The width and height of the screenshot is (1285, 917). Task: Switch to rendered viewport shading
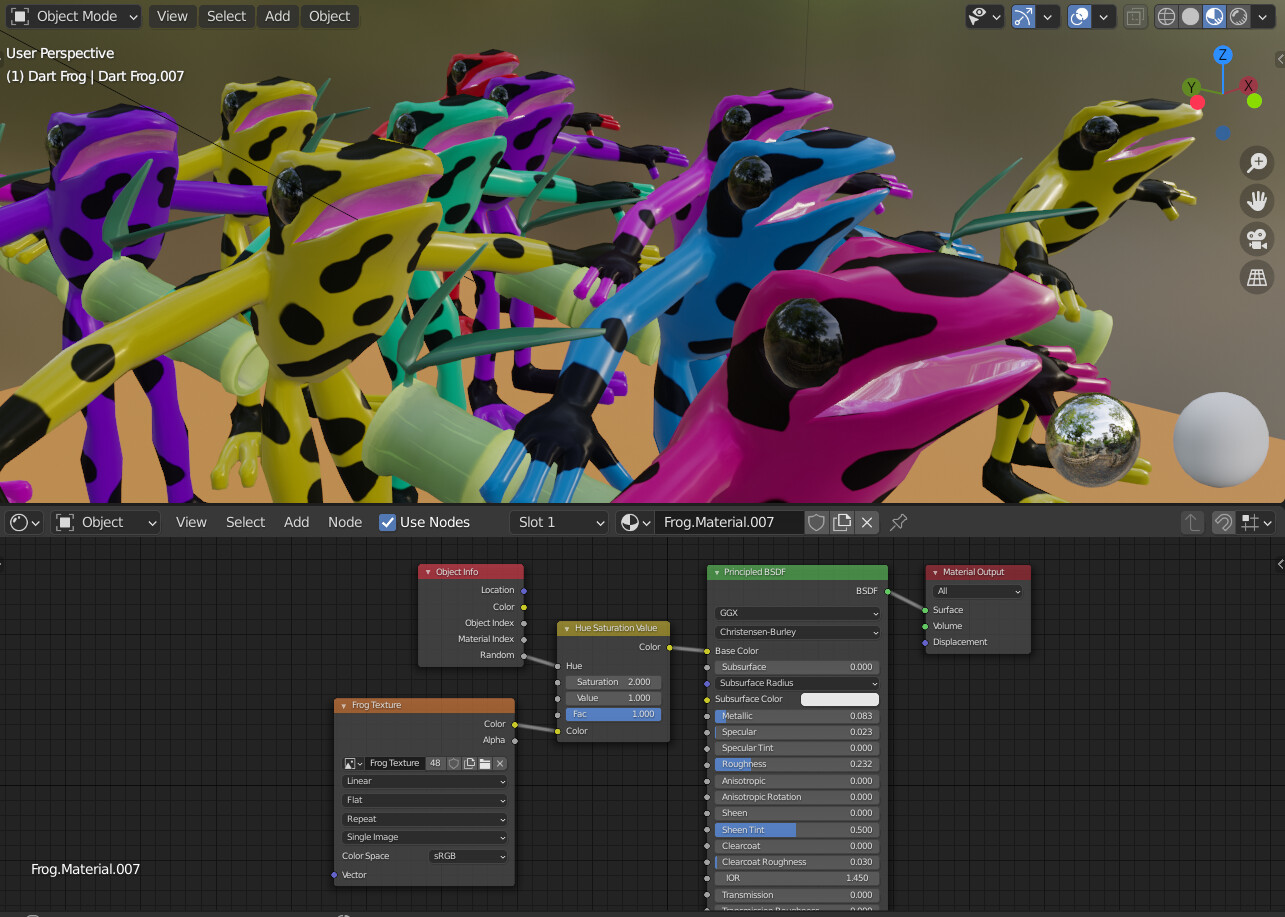[1239, 16]
